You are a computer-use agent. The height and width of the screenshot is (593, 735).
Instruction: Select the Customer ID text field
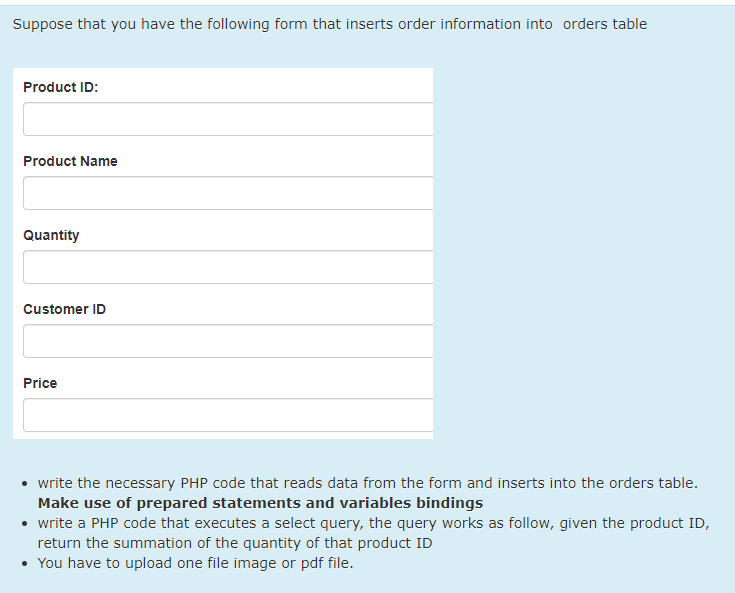(228, 341)
